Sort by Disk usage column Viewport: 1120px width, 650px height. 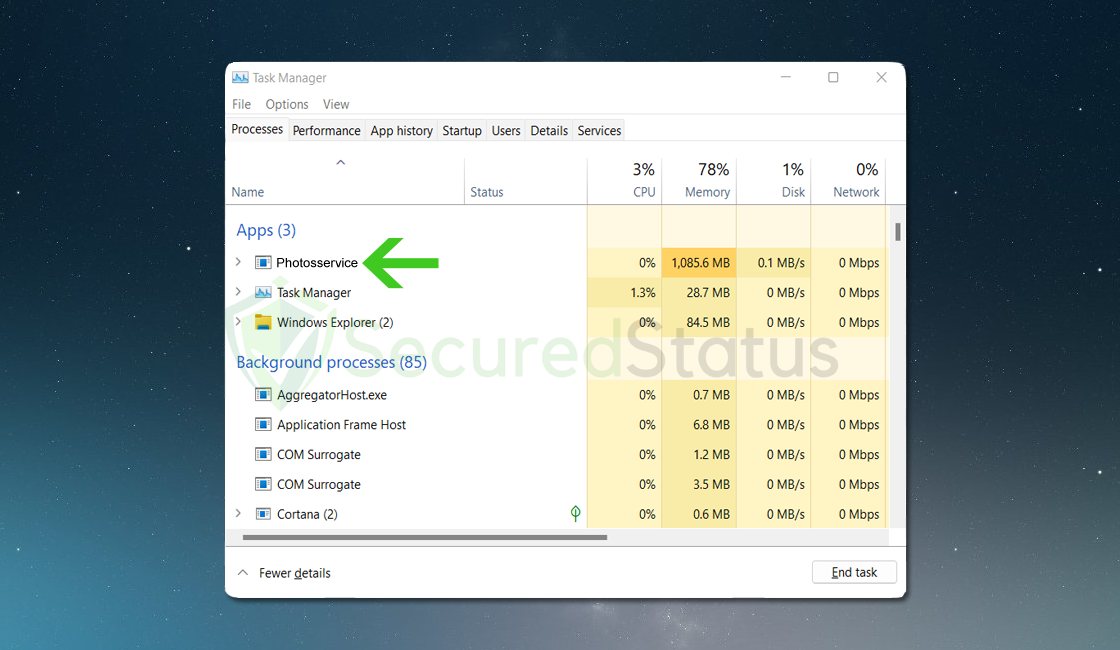coord(774,181)
